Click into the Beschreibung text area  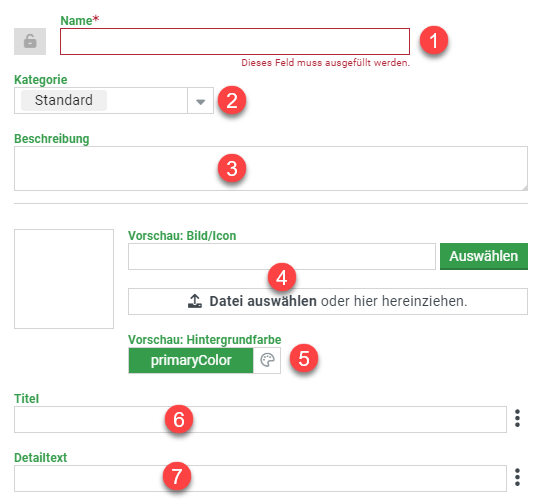pyautogui.click(x=271, y=168)
